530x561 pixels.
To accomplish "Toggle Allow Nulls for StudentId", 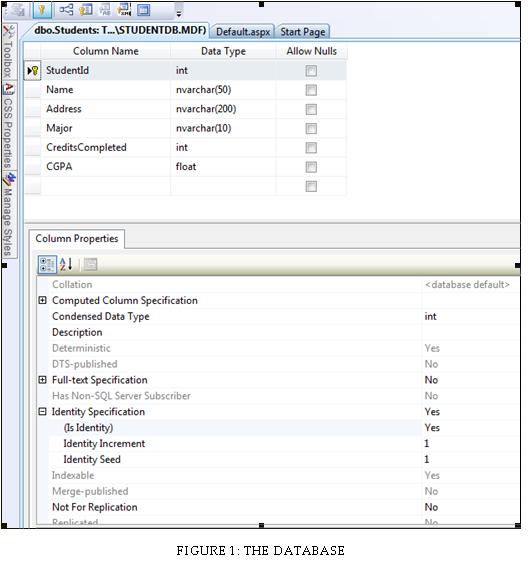I will click(311, 71).
